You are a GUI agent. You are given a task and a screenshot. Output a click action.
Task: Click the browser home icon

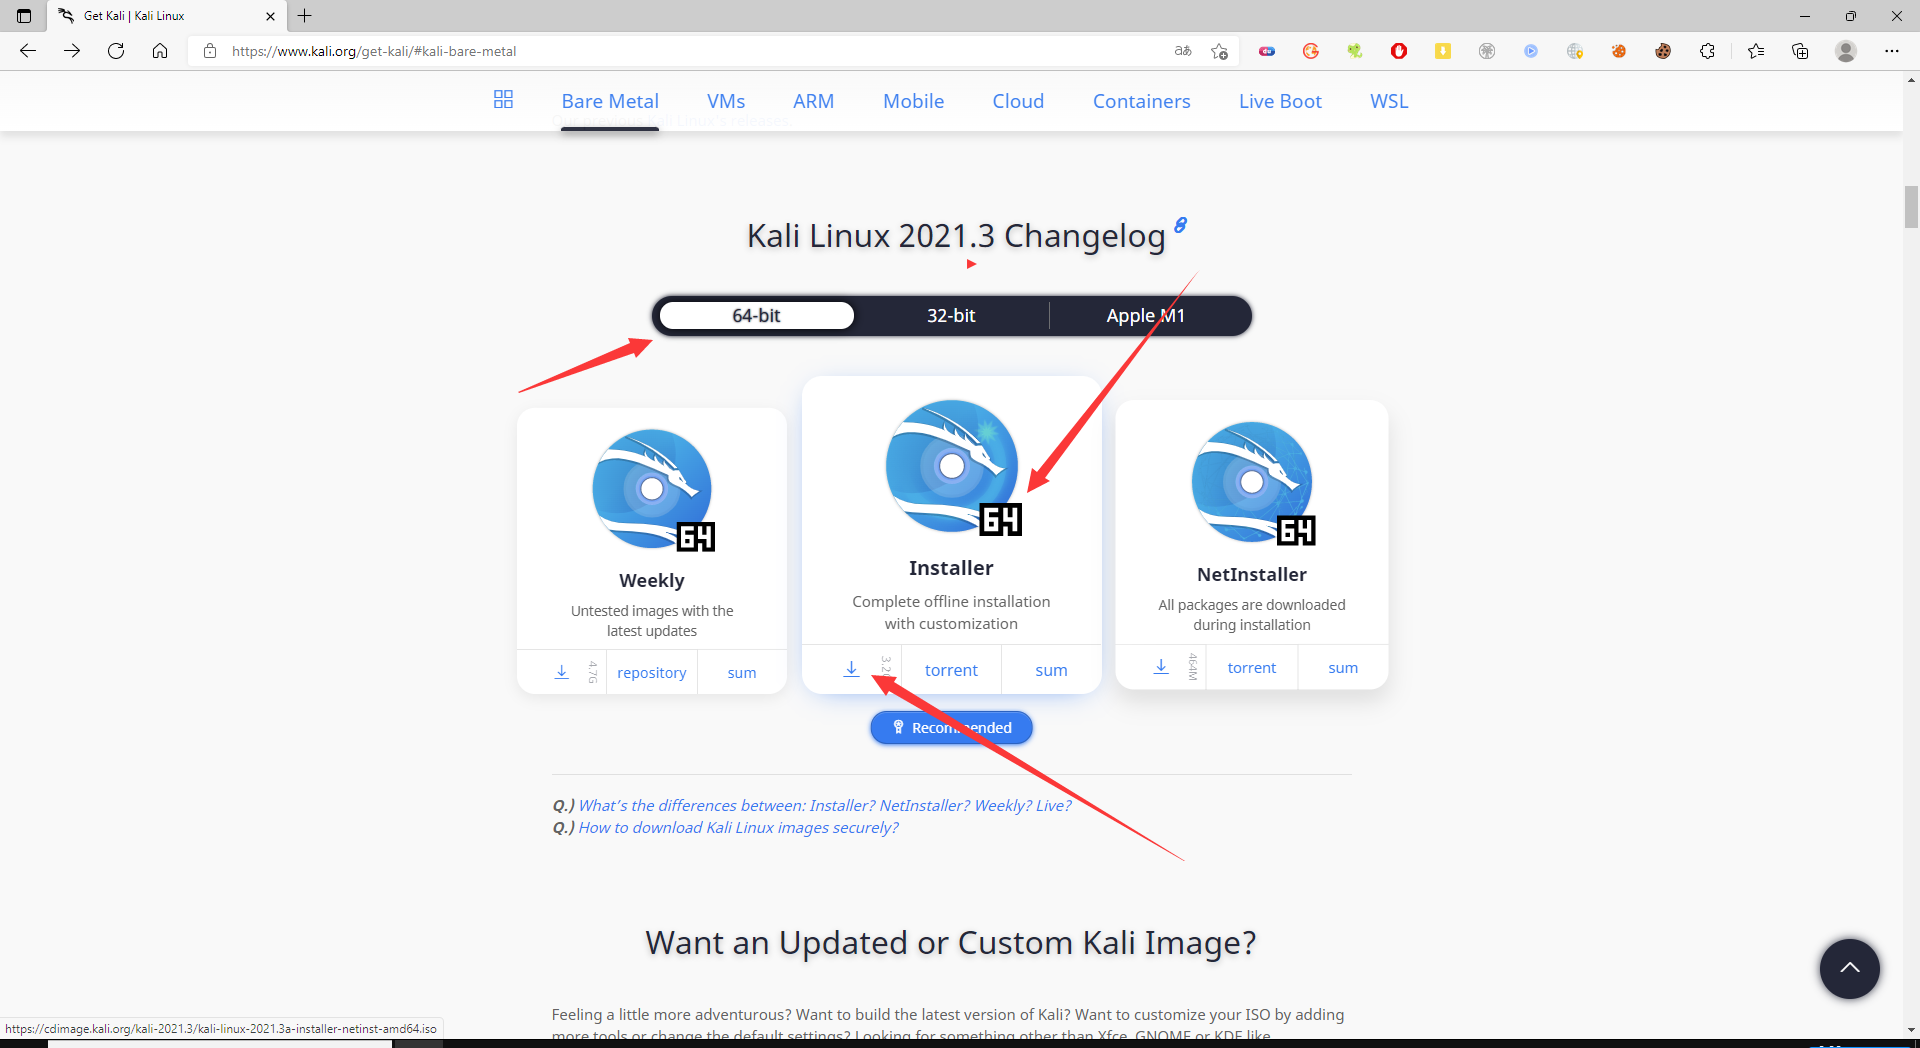pos(160,51)
